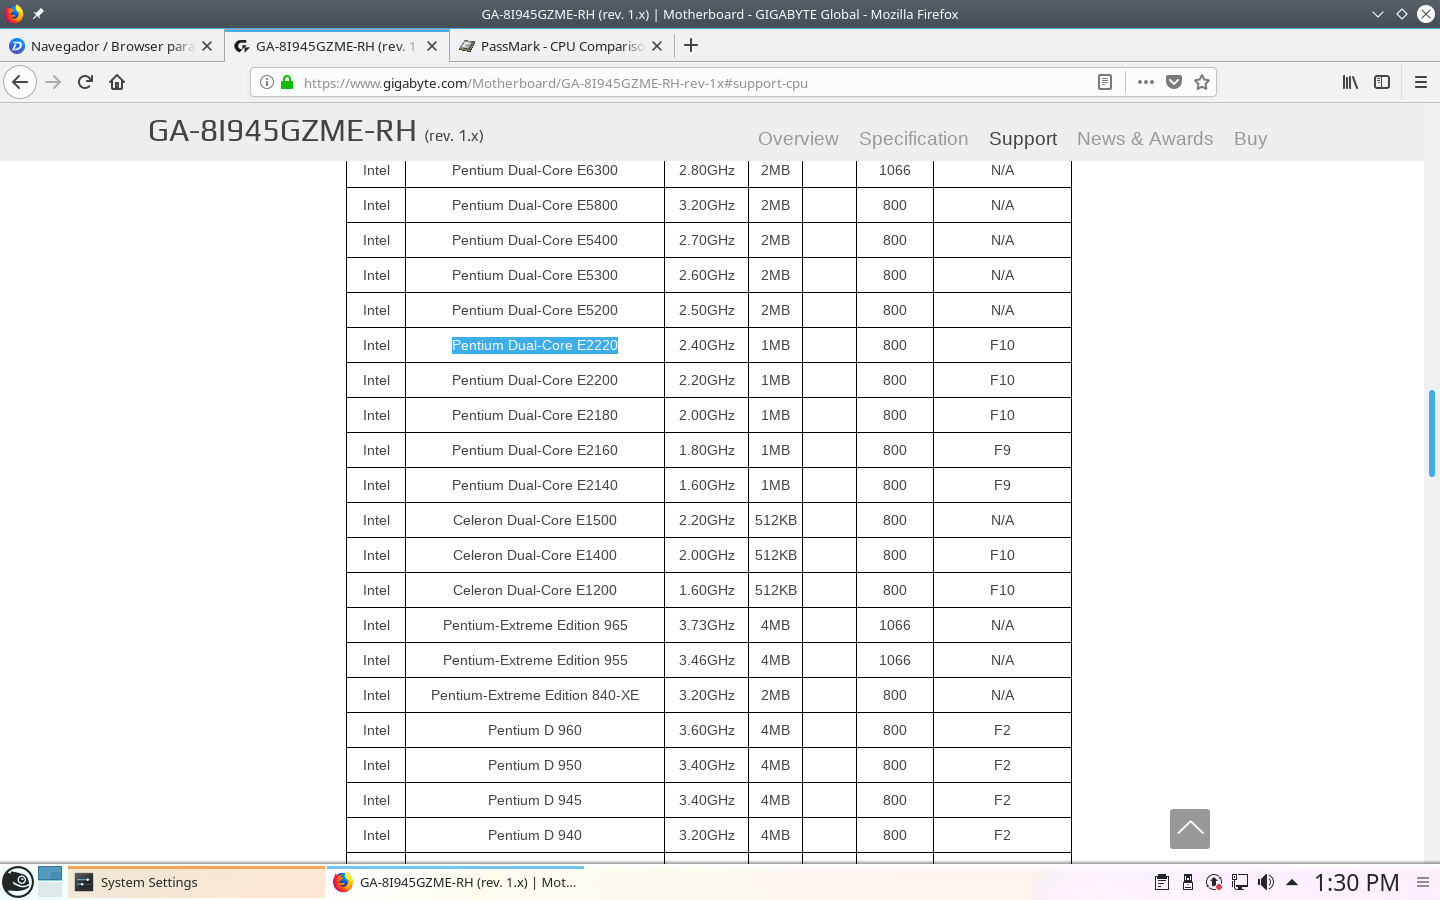Click the Celeron Dual-Core E1200 cell
1440x900 pixels.
(535, 590)
